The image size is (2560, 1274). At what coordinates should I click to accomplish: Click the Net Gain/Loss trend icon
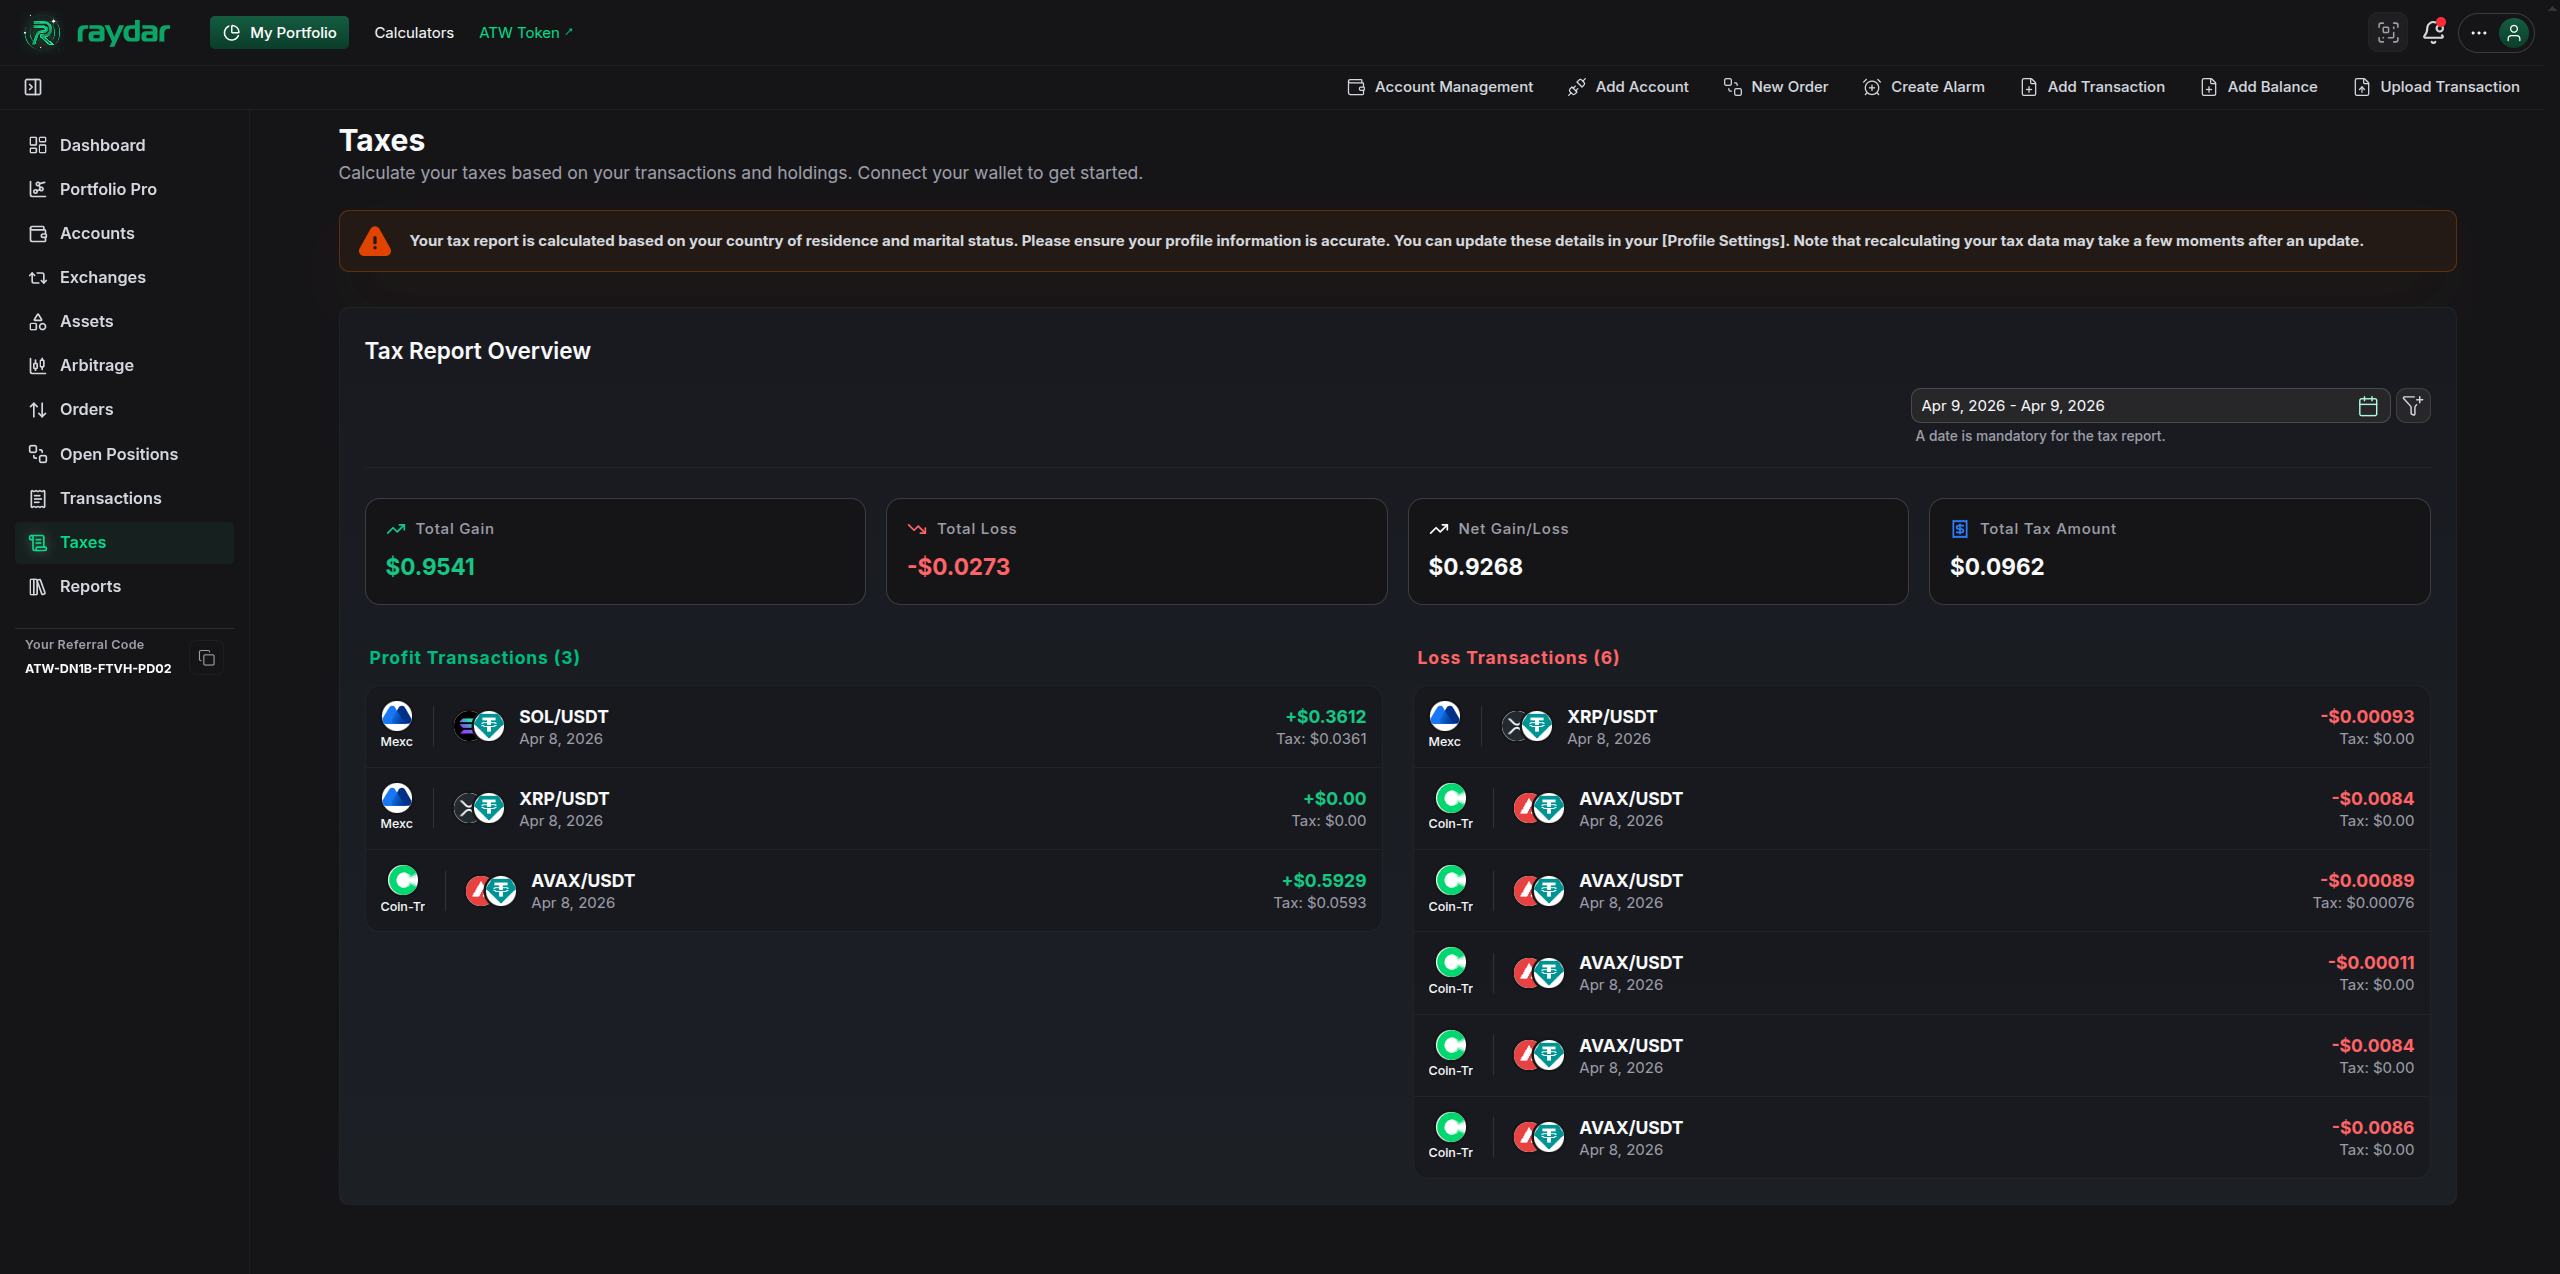tap(1439, 529)
